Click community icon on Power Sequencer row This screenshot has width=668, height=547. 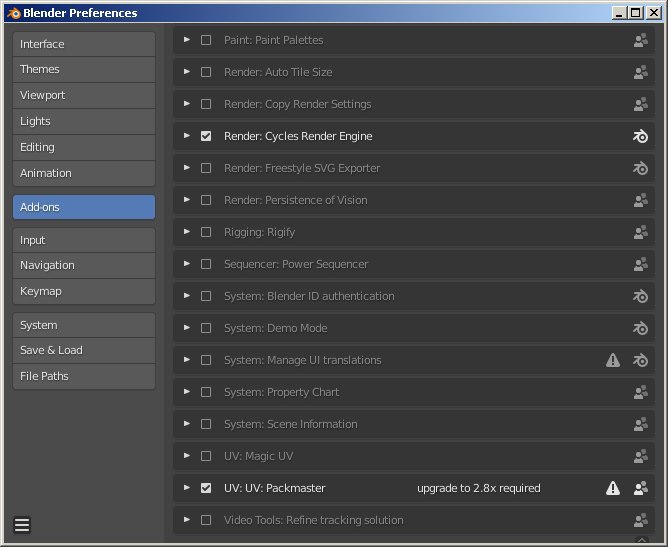[640, 264]
